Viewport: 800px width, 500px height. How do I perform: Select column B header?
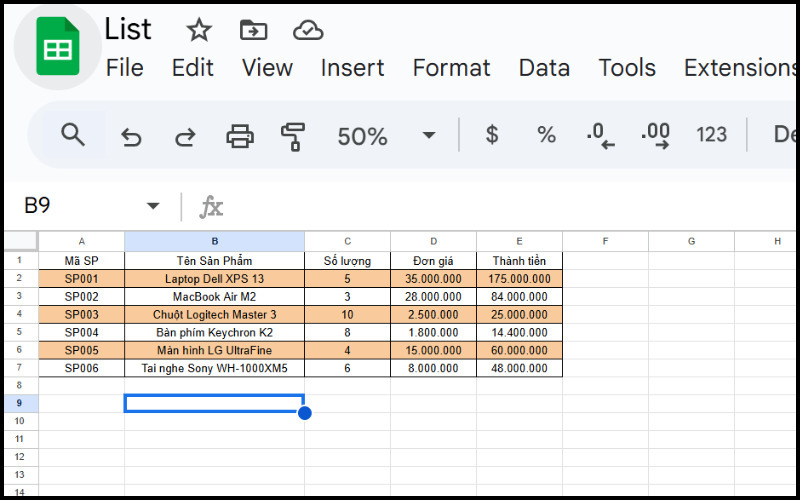pos(214,241)
